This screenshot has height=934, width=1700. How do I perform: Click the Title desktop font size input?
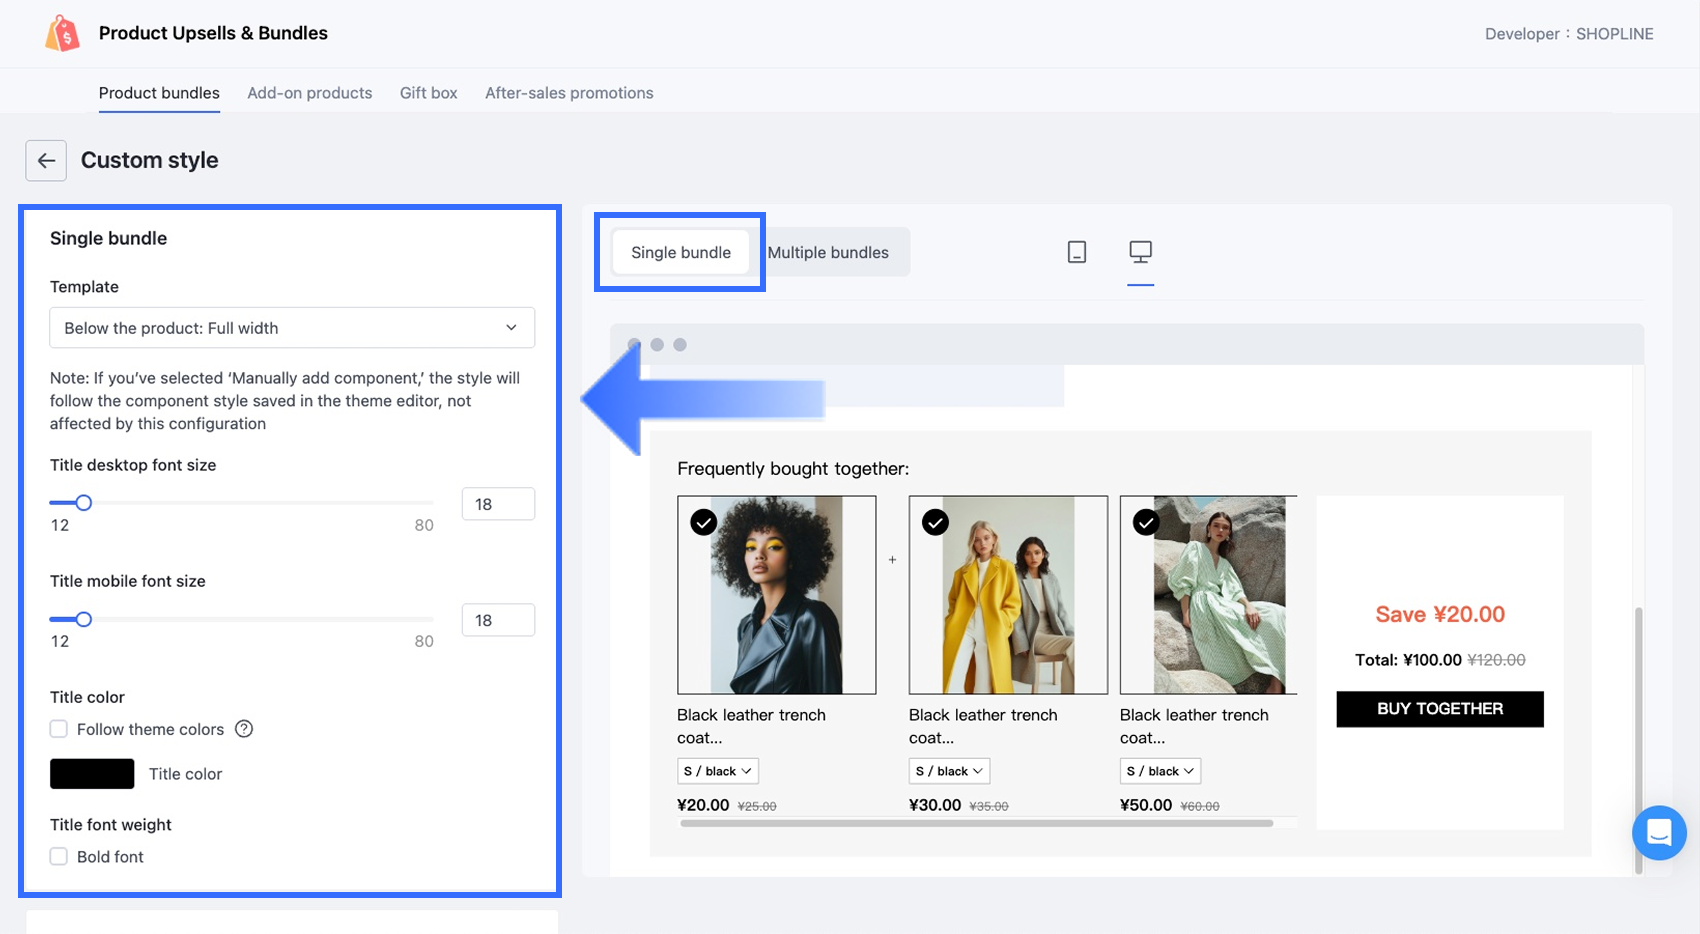click(498, 504)
